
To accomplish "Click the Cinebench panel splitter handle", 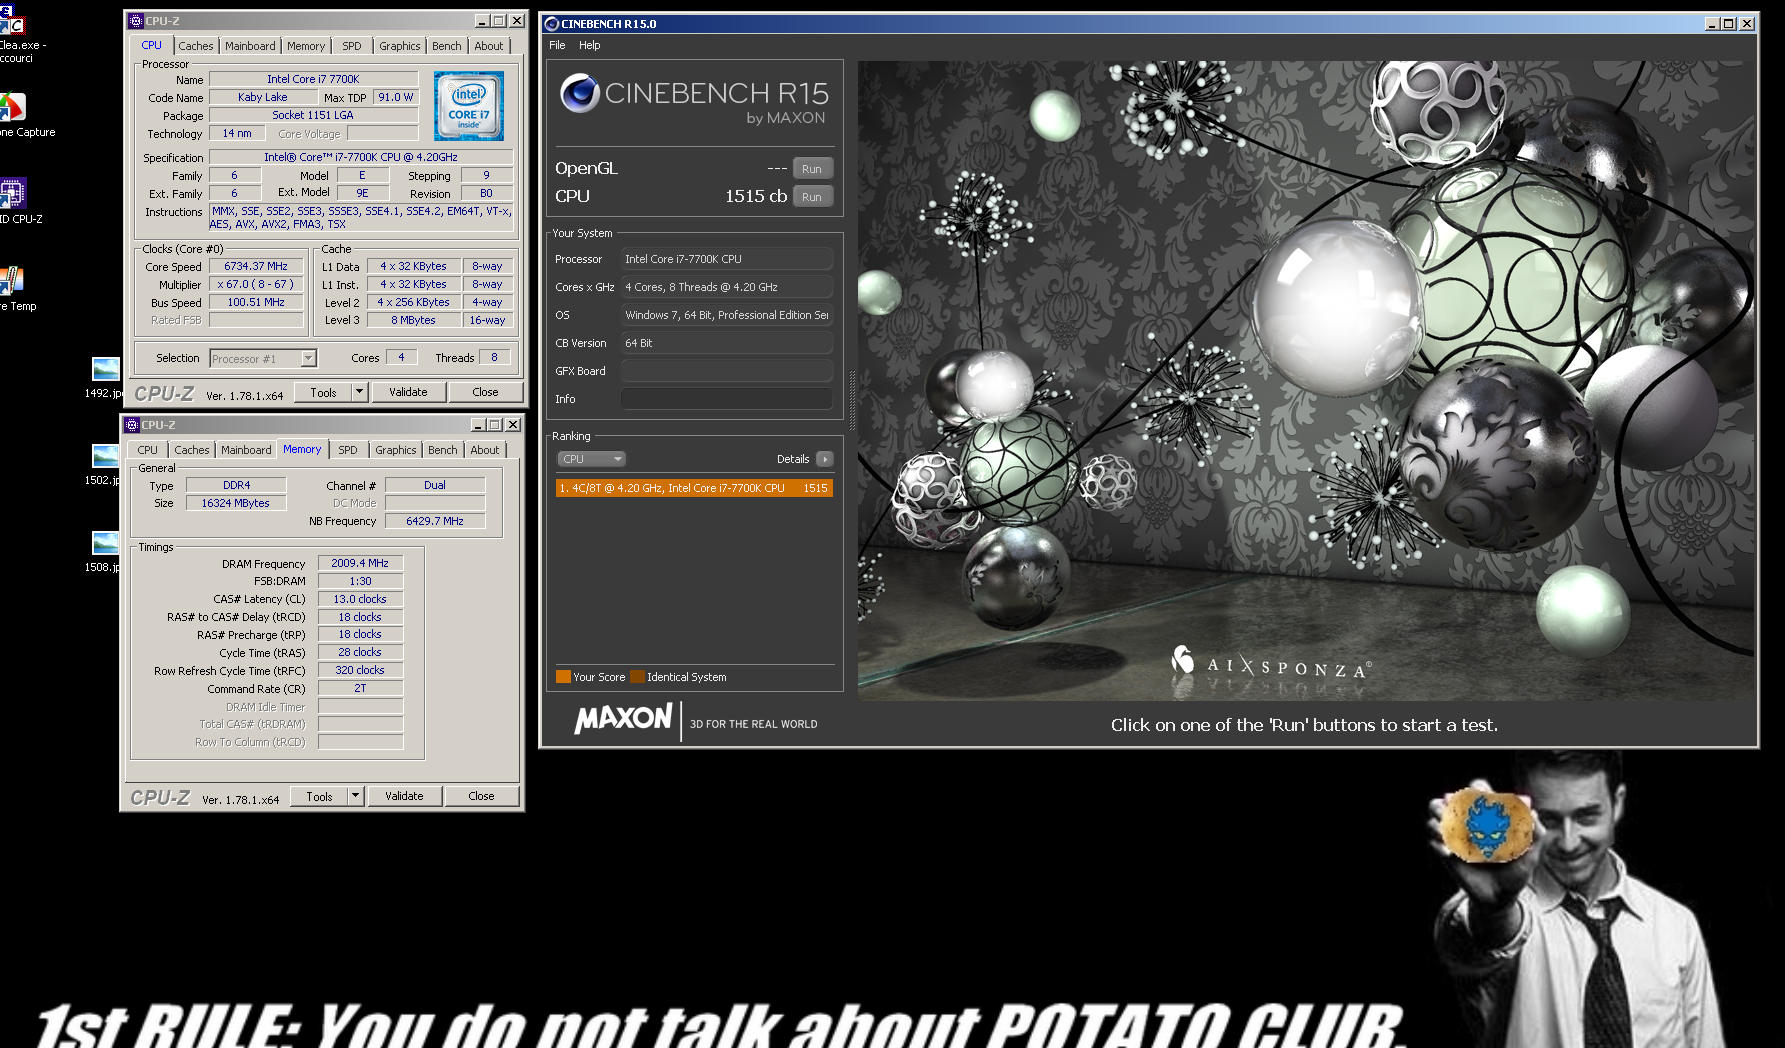I will [852, 400].
